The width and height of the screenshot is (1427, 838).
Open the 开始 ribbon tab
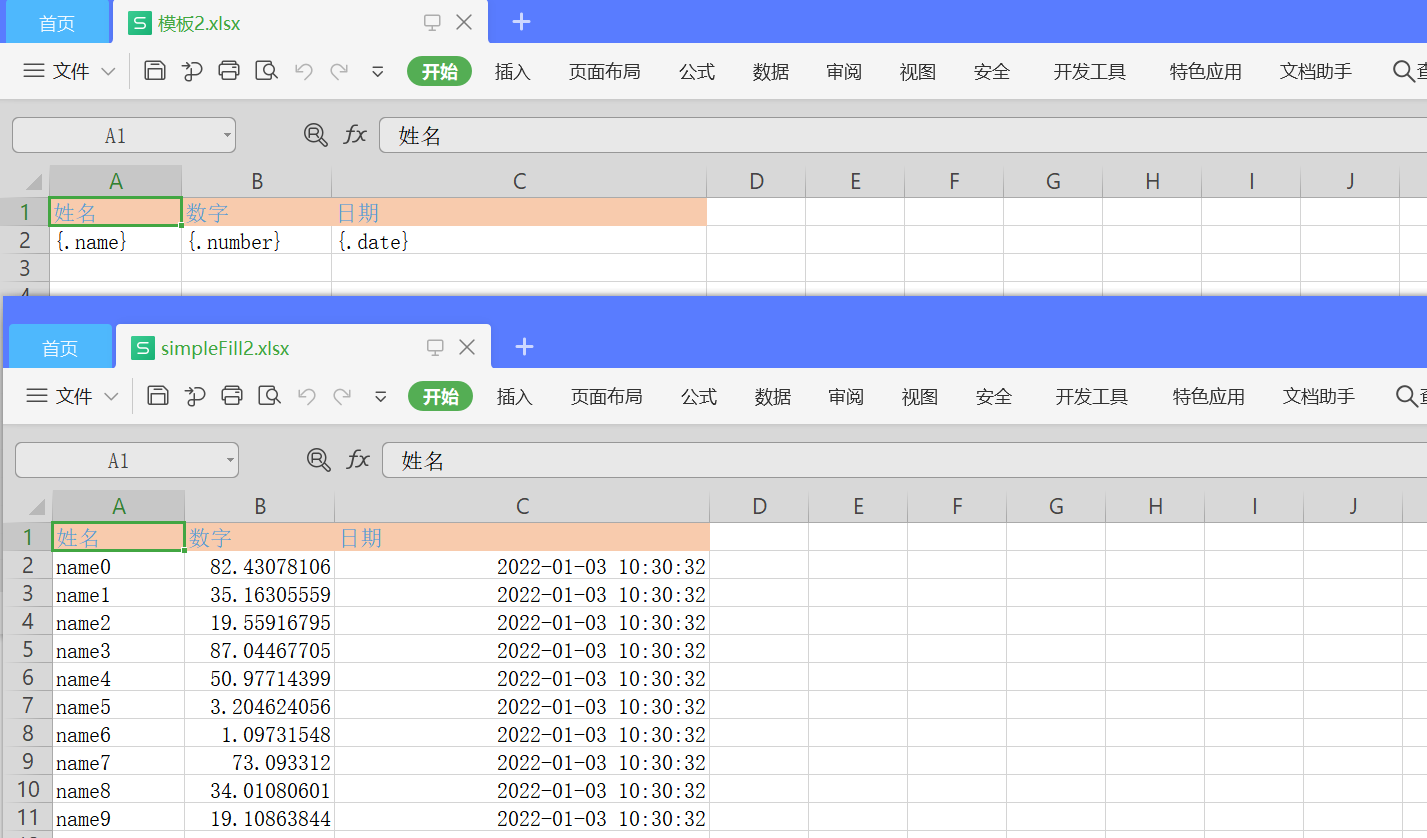439,70
